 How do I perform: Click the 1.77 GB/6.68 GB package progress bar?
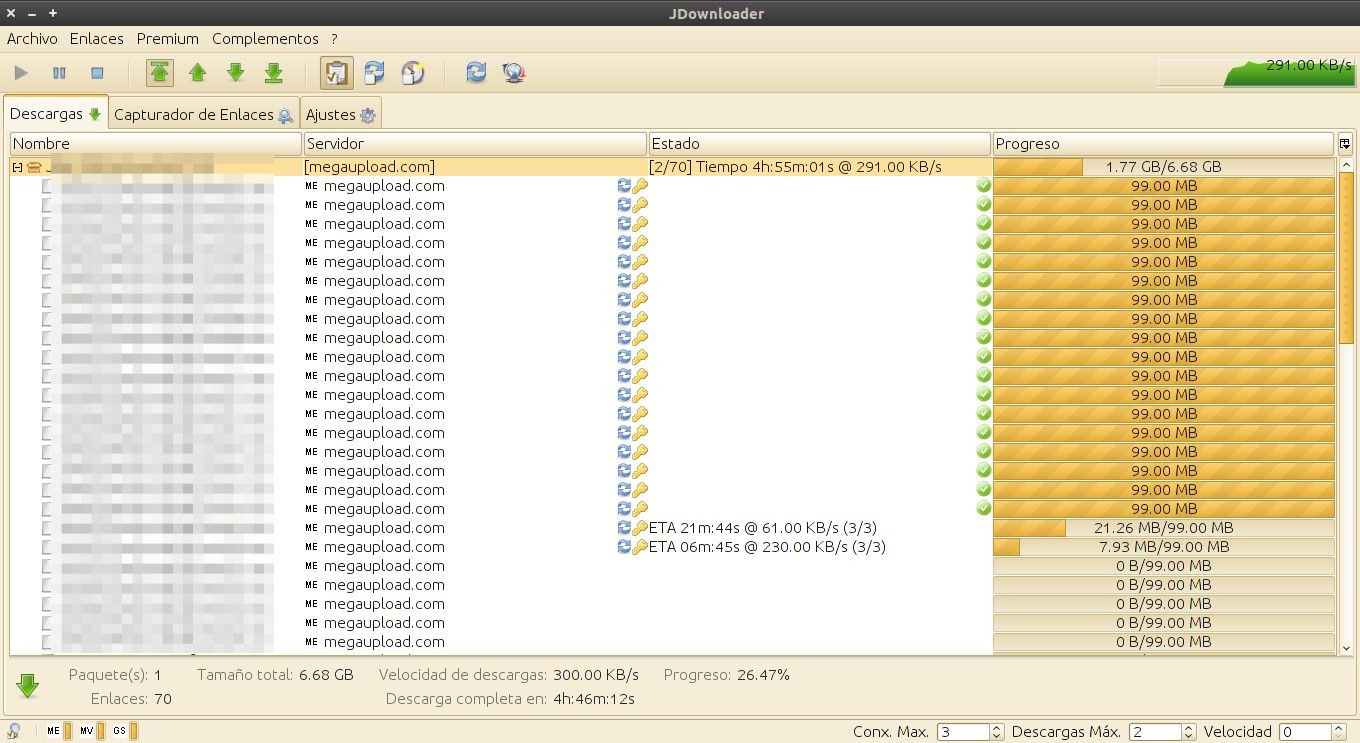pyautogui.click(x=1163, y=167)
